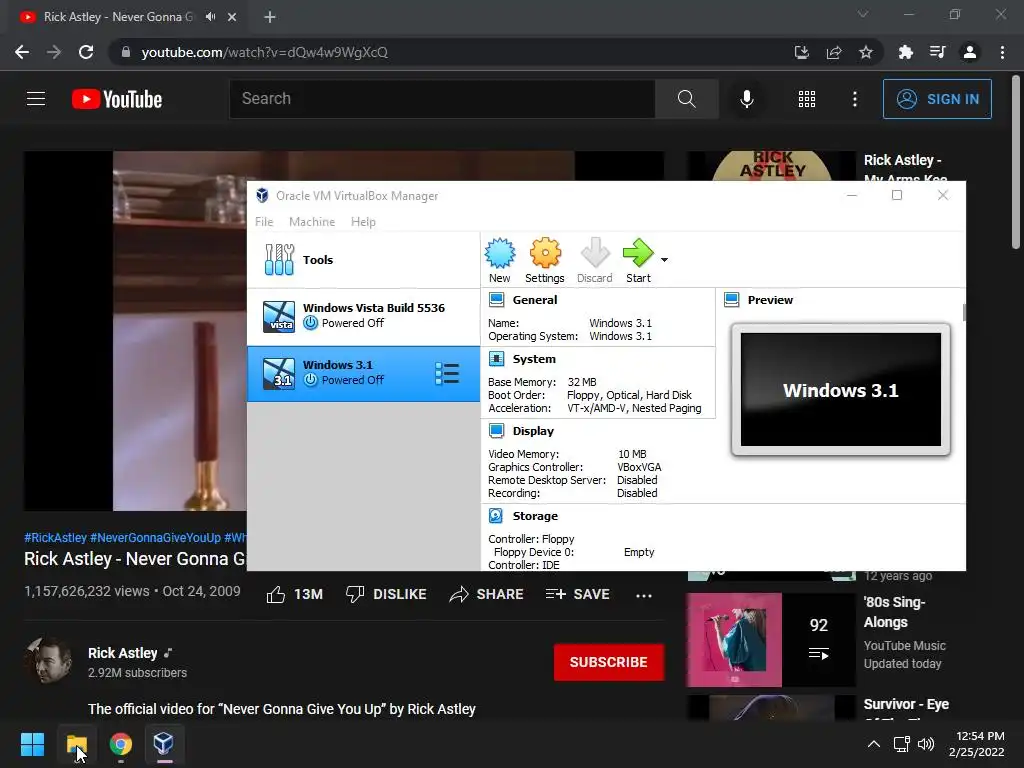Close the Rick Astley tab
1024x768 pixels.
(232, 17)
